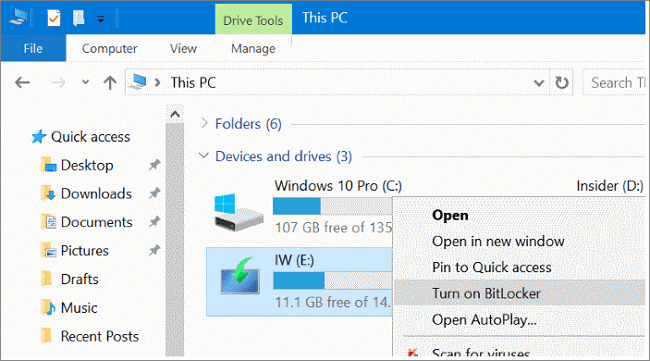Refresh the This PC view
Screen dimensions: 650x361
coord(562,82)
